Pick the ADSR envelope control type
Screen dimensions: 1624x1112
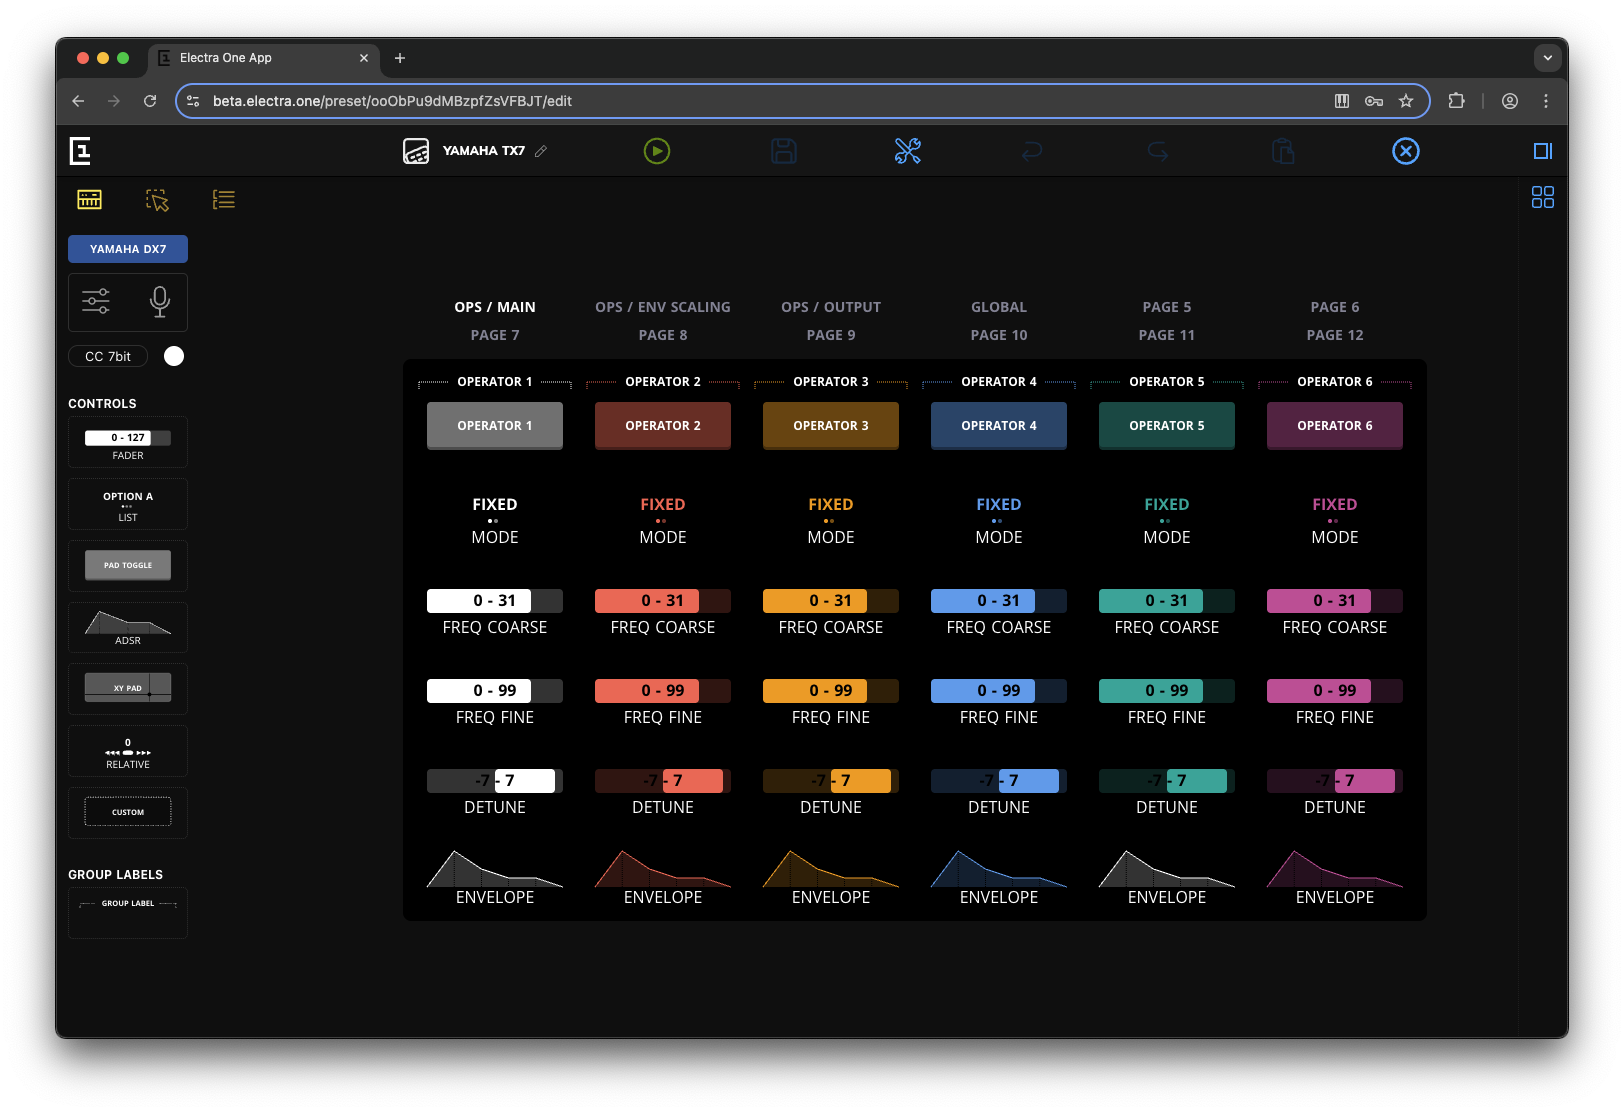[x=128, y=628]
